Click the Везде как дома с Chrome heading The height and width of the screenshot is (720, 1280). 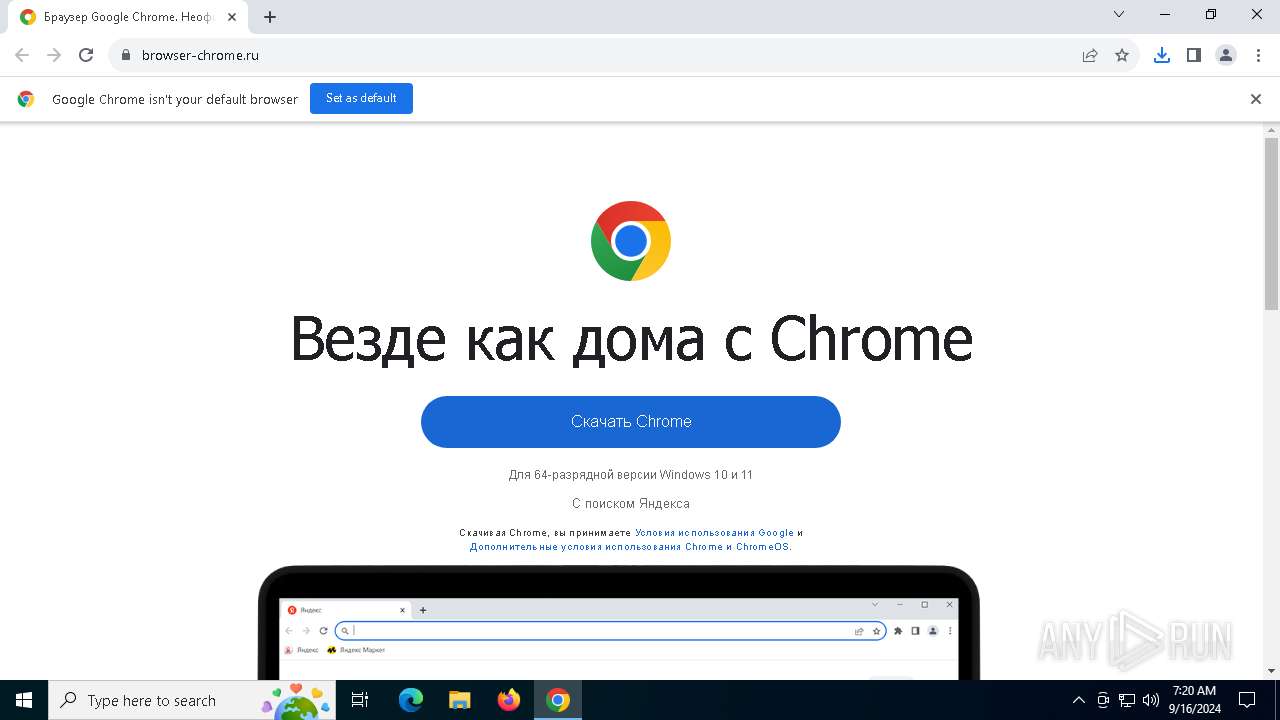[631, 338]
